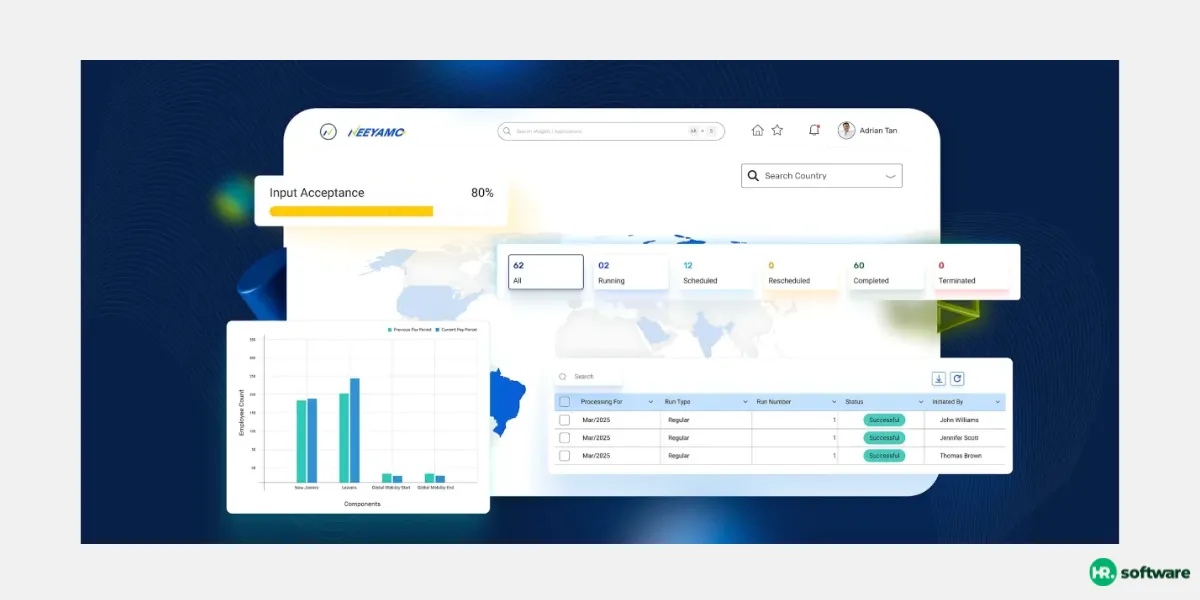Click the Adrian Tan user name
The image size is (1200, 600).
click(x=878, y=131)
